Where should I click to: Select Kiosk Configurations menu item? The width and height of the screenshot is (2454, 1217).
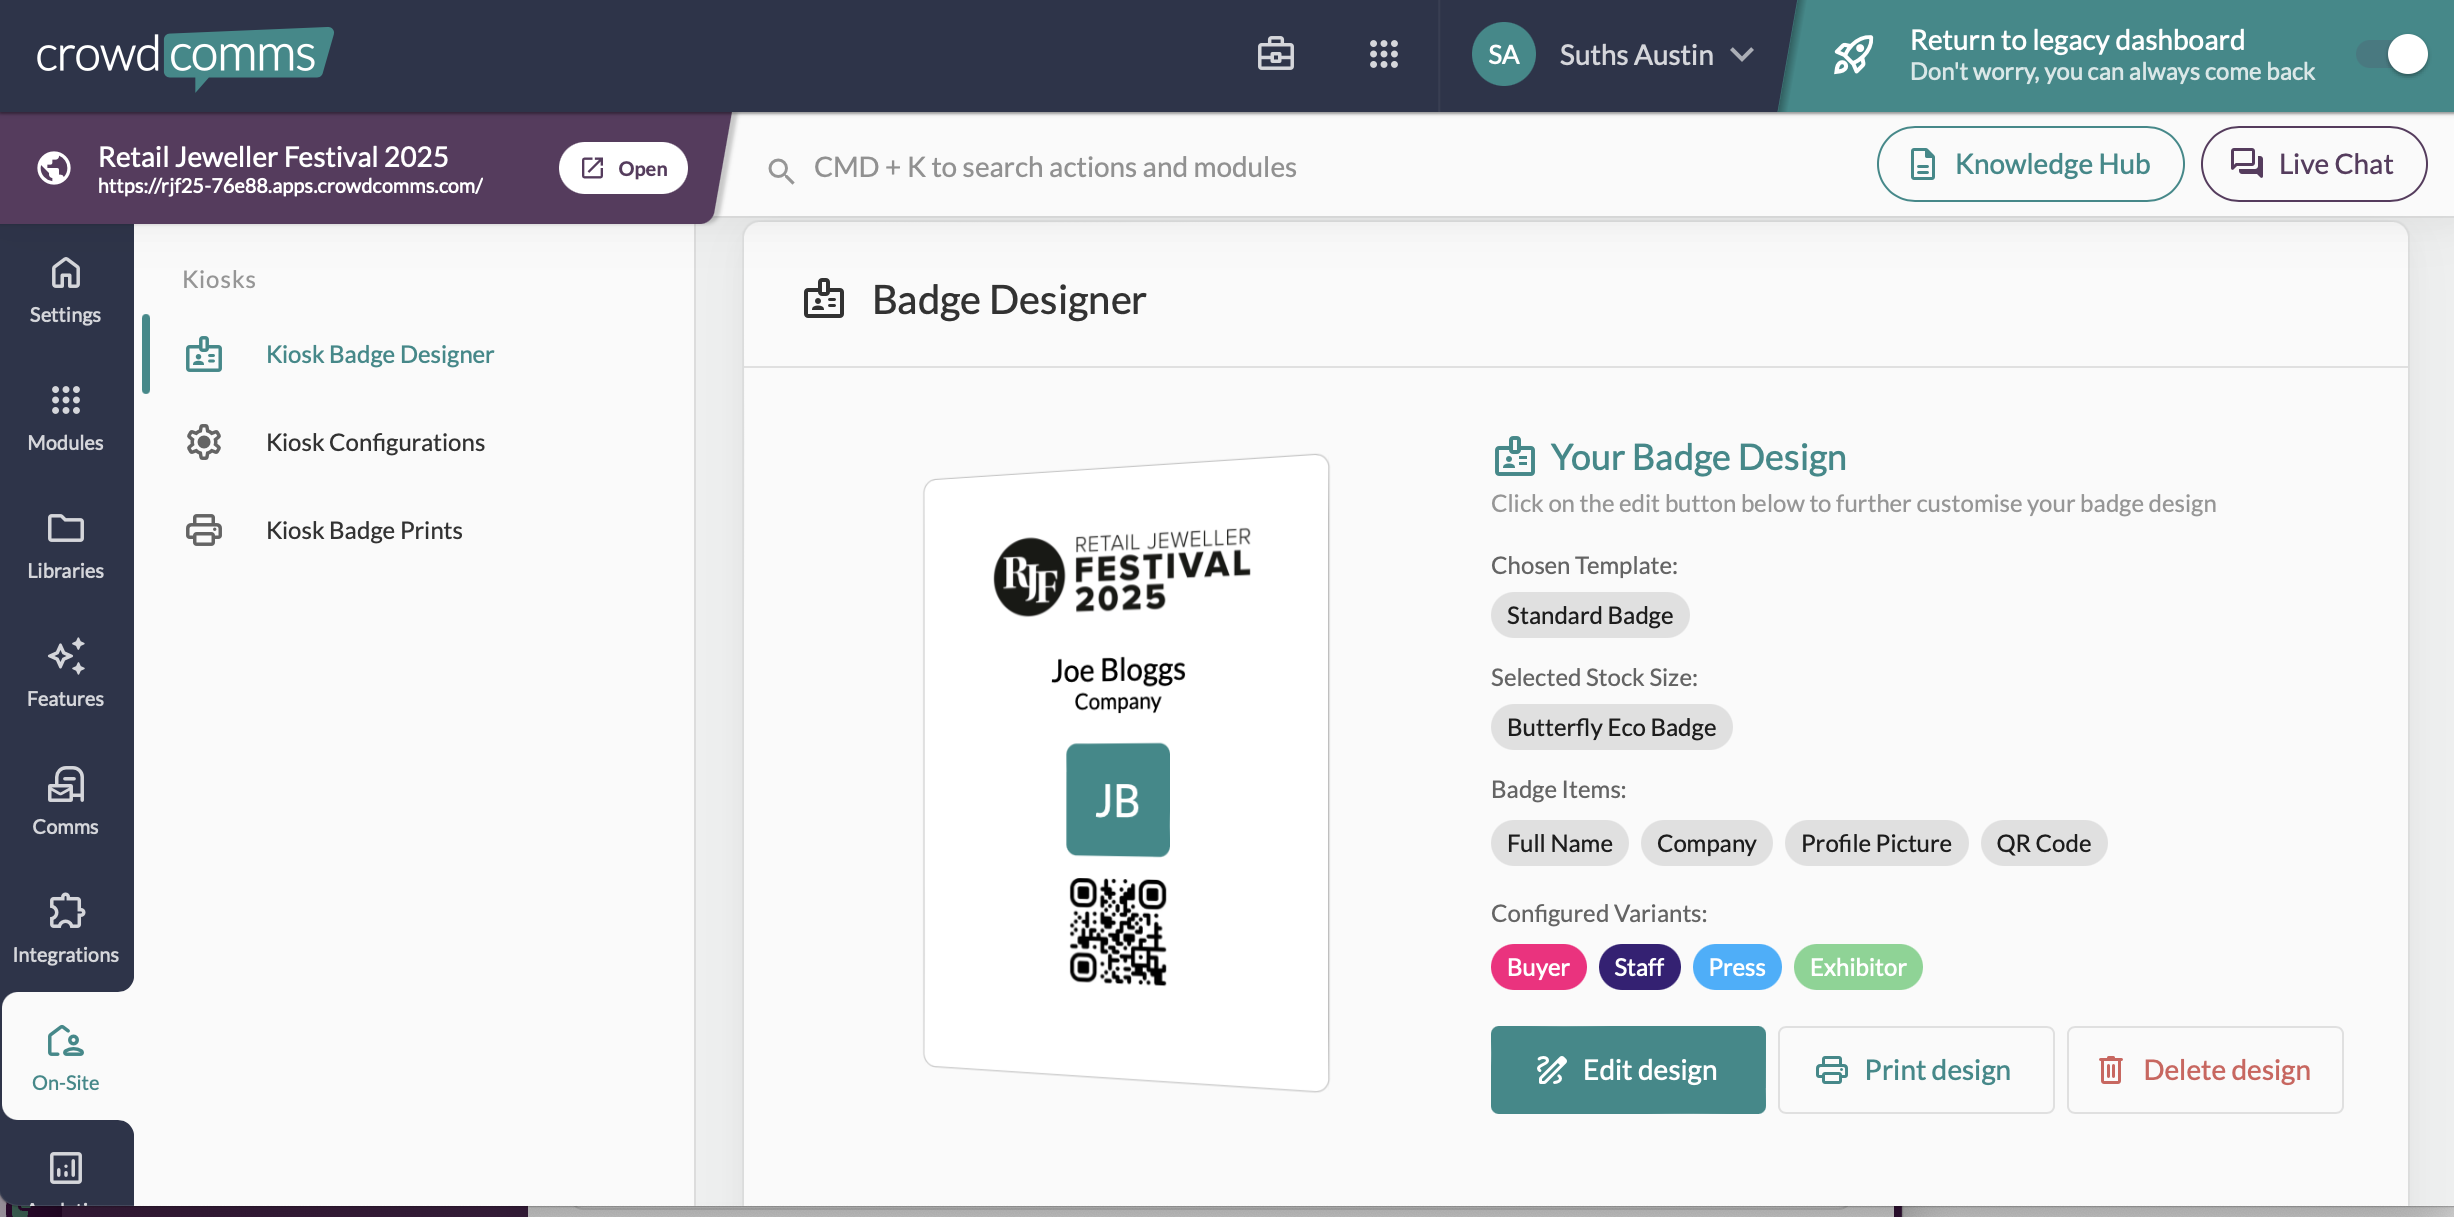tap(375, 442)
